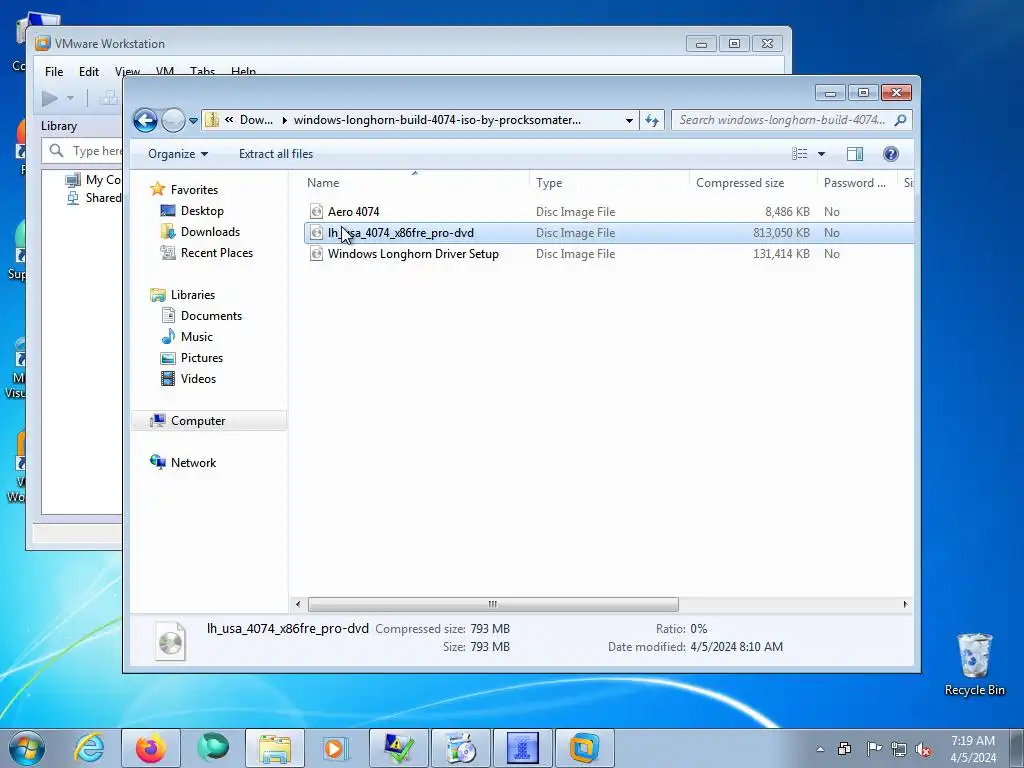Viewport: 1024px width, 768px height.
Task: Click network icon in system tray
Action: point(899,750)
